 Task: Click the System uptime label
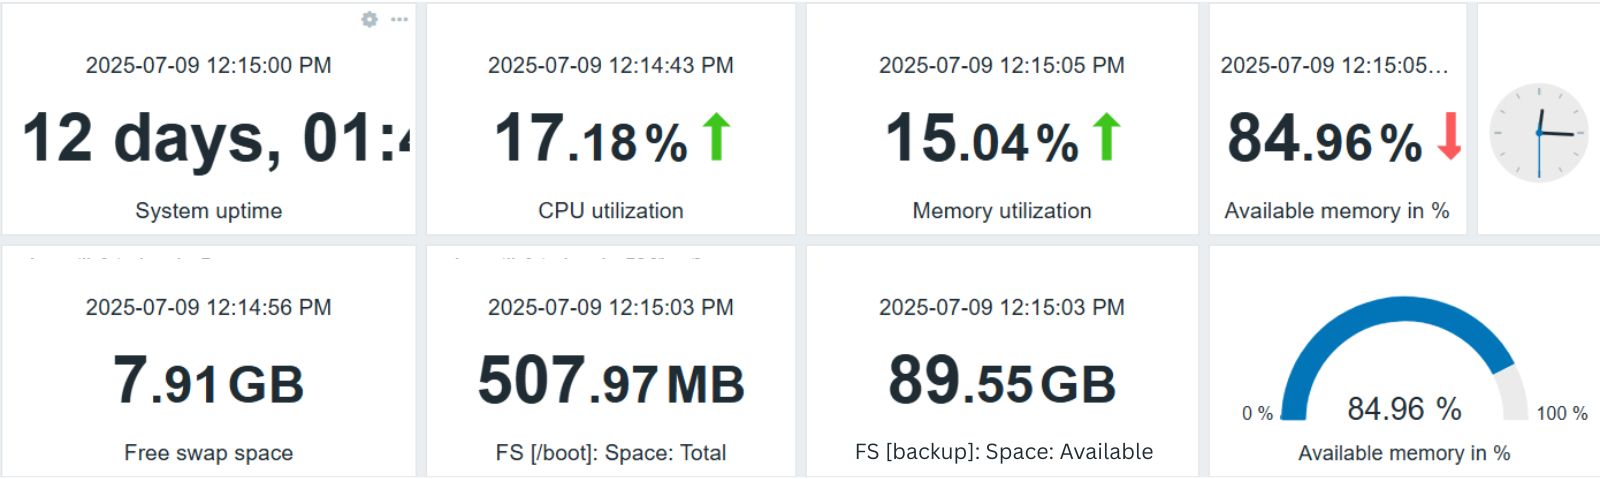209,211
